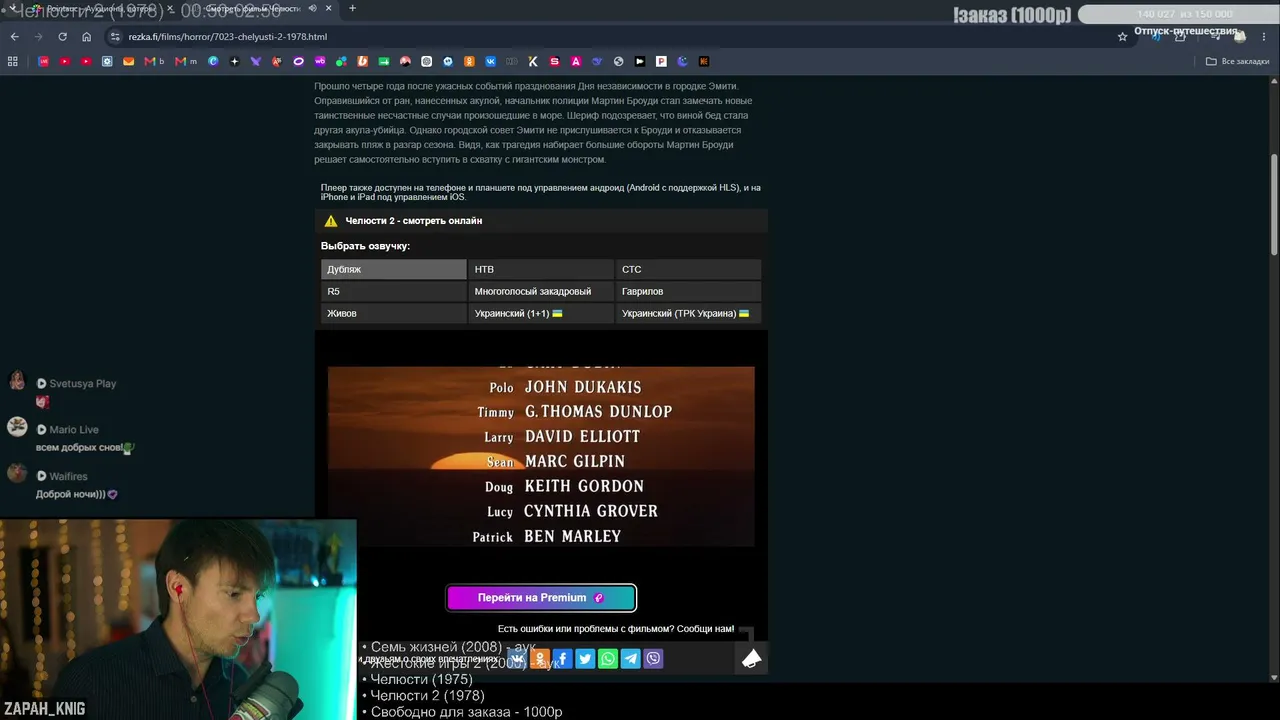Click the warning icon beside Челюсти 2 title

click(x=331, y=221)
